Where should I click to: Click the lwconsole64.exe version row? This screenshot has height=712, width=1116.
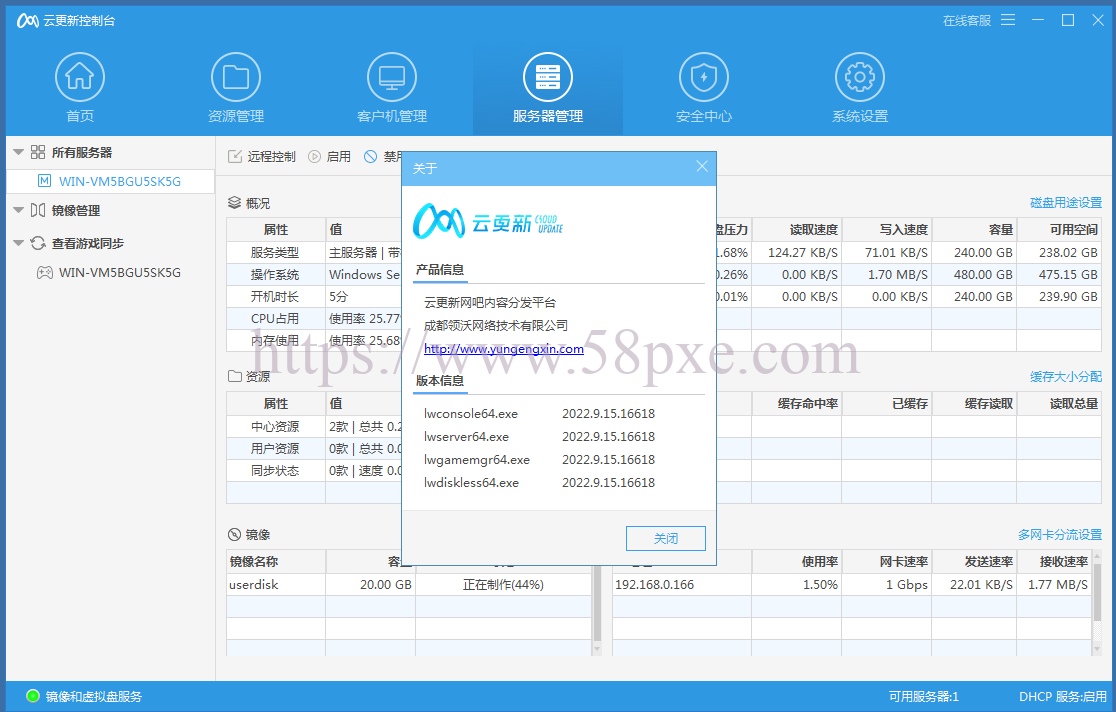(x=539, y=414)
